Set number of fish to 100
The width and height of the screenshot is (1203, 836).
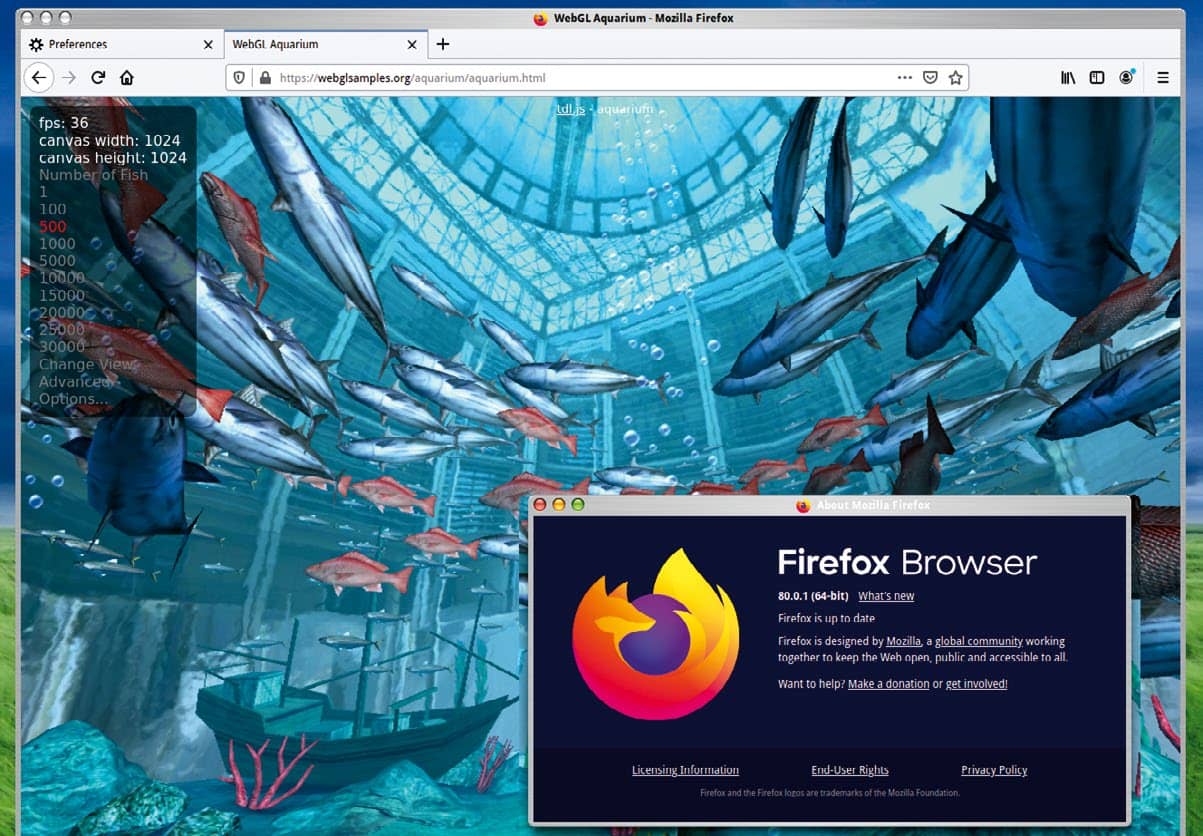(53, 209)
